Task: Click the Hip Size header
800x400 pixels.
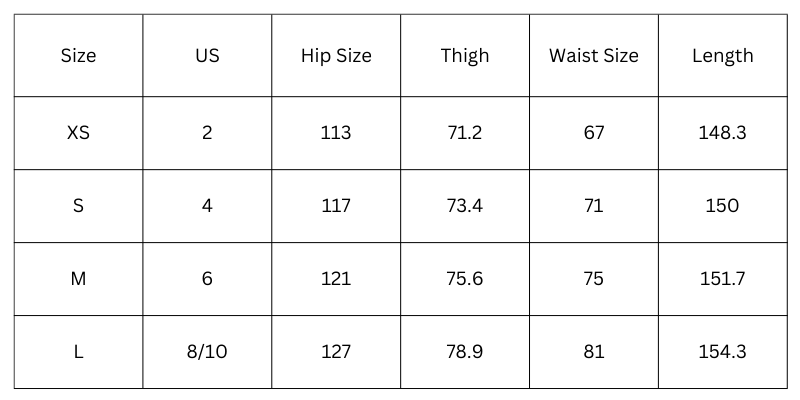Action: coord(336,56)
